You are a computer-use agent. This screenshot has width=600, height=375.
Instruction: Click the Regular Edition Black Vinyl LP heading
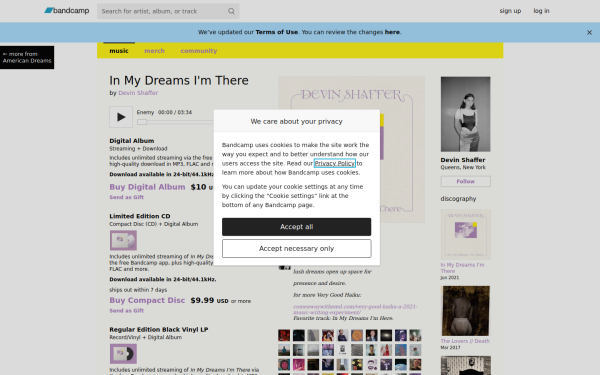[159, 329]
